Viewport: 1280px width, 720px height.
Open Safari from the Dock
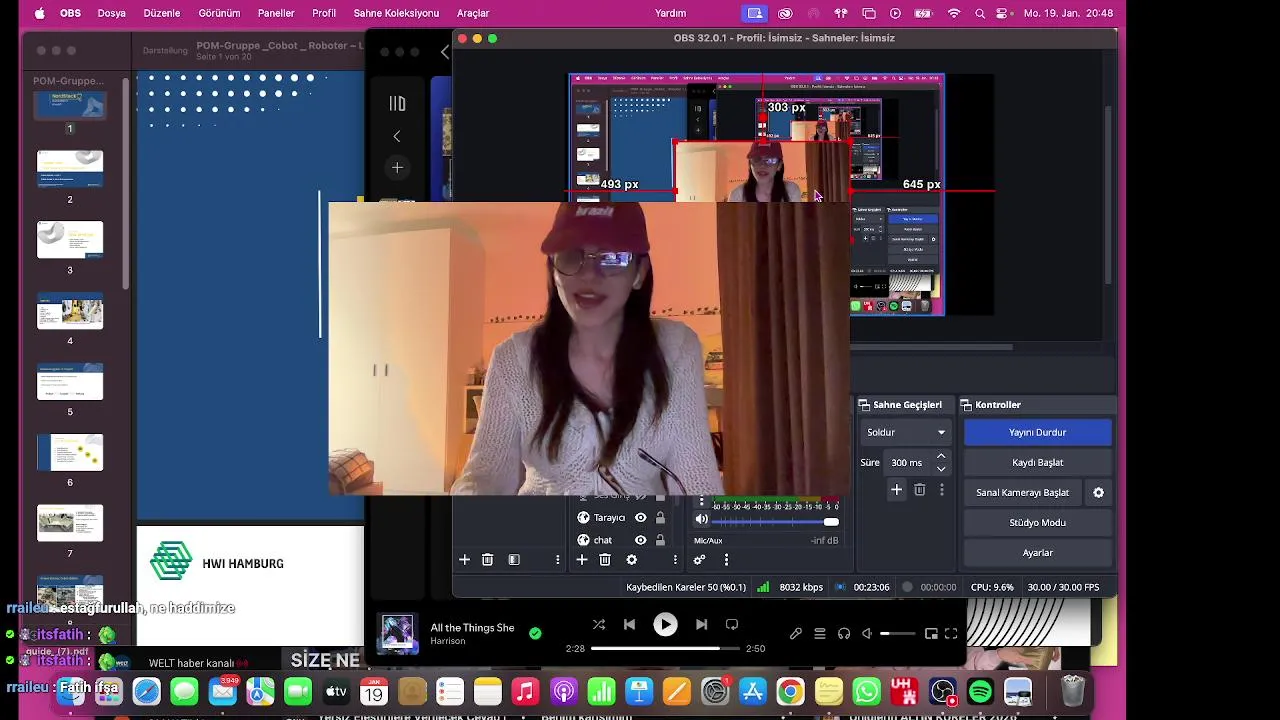coord(146,691)
